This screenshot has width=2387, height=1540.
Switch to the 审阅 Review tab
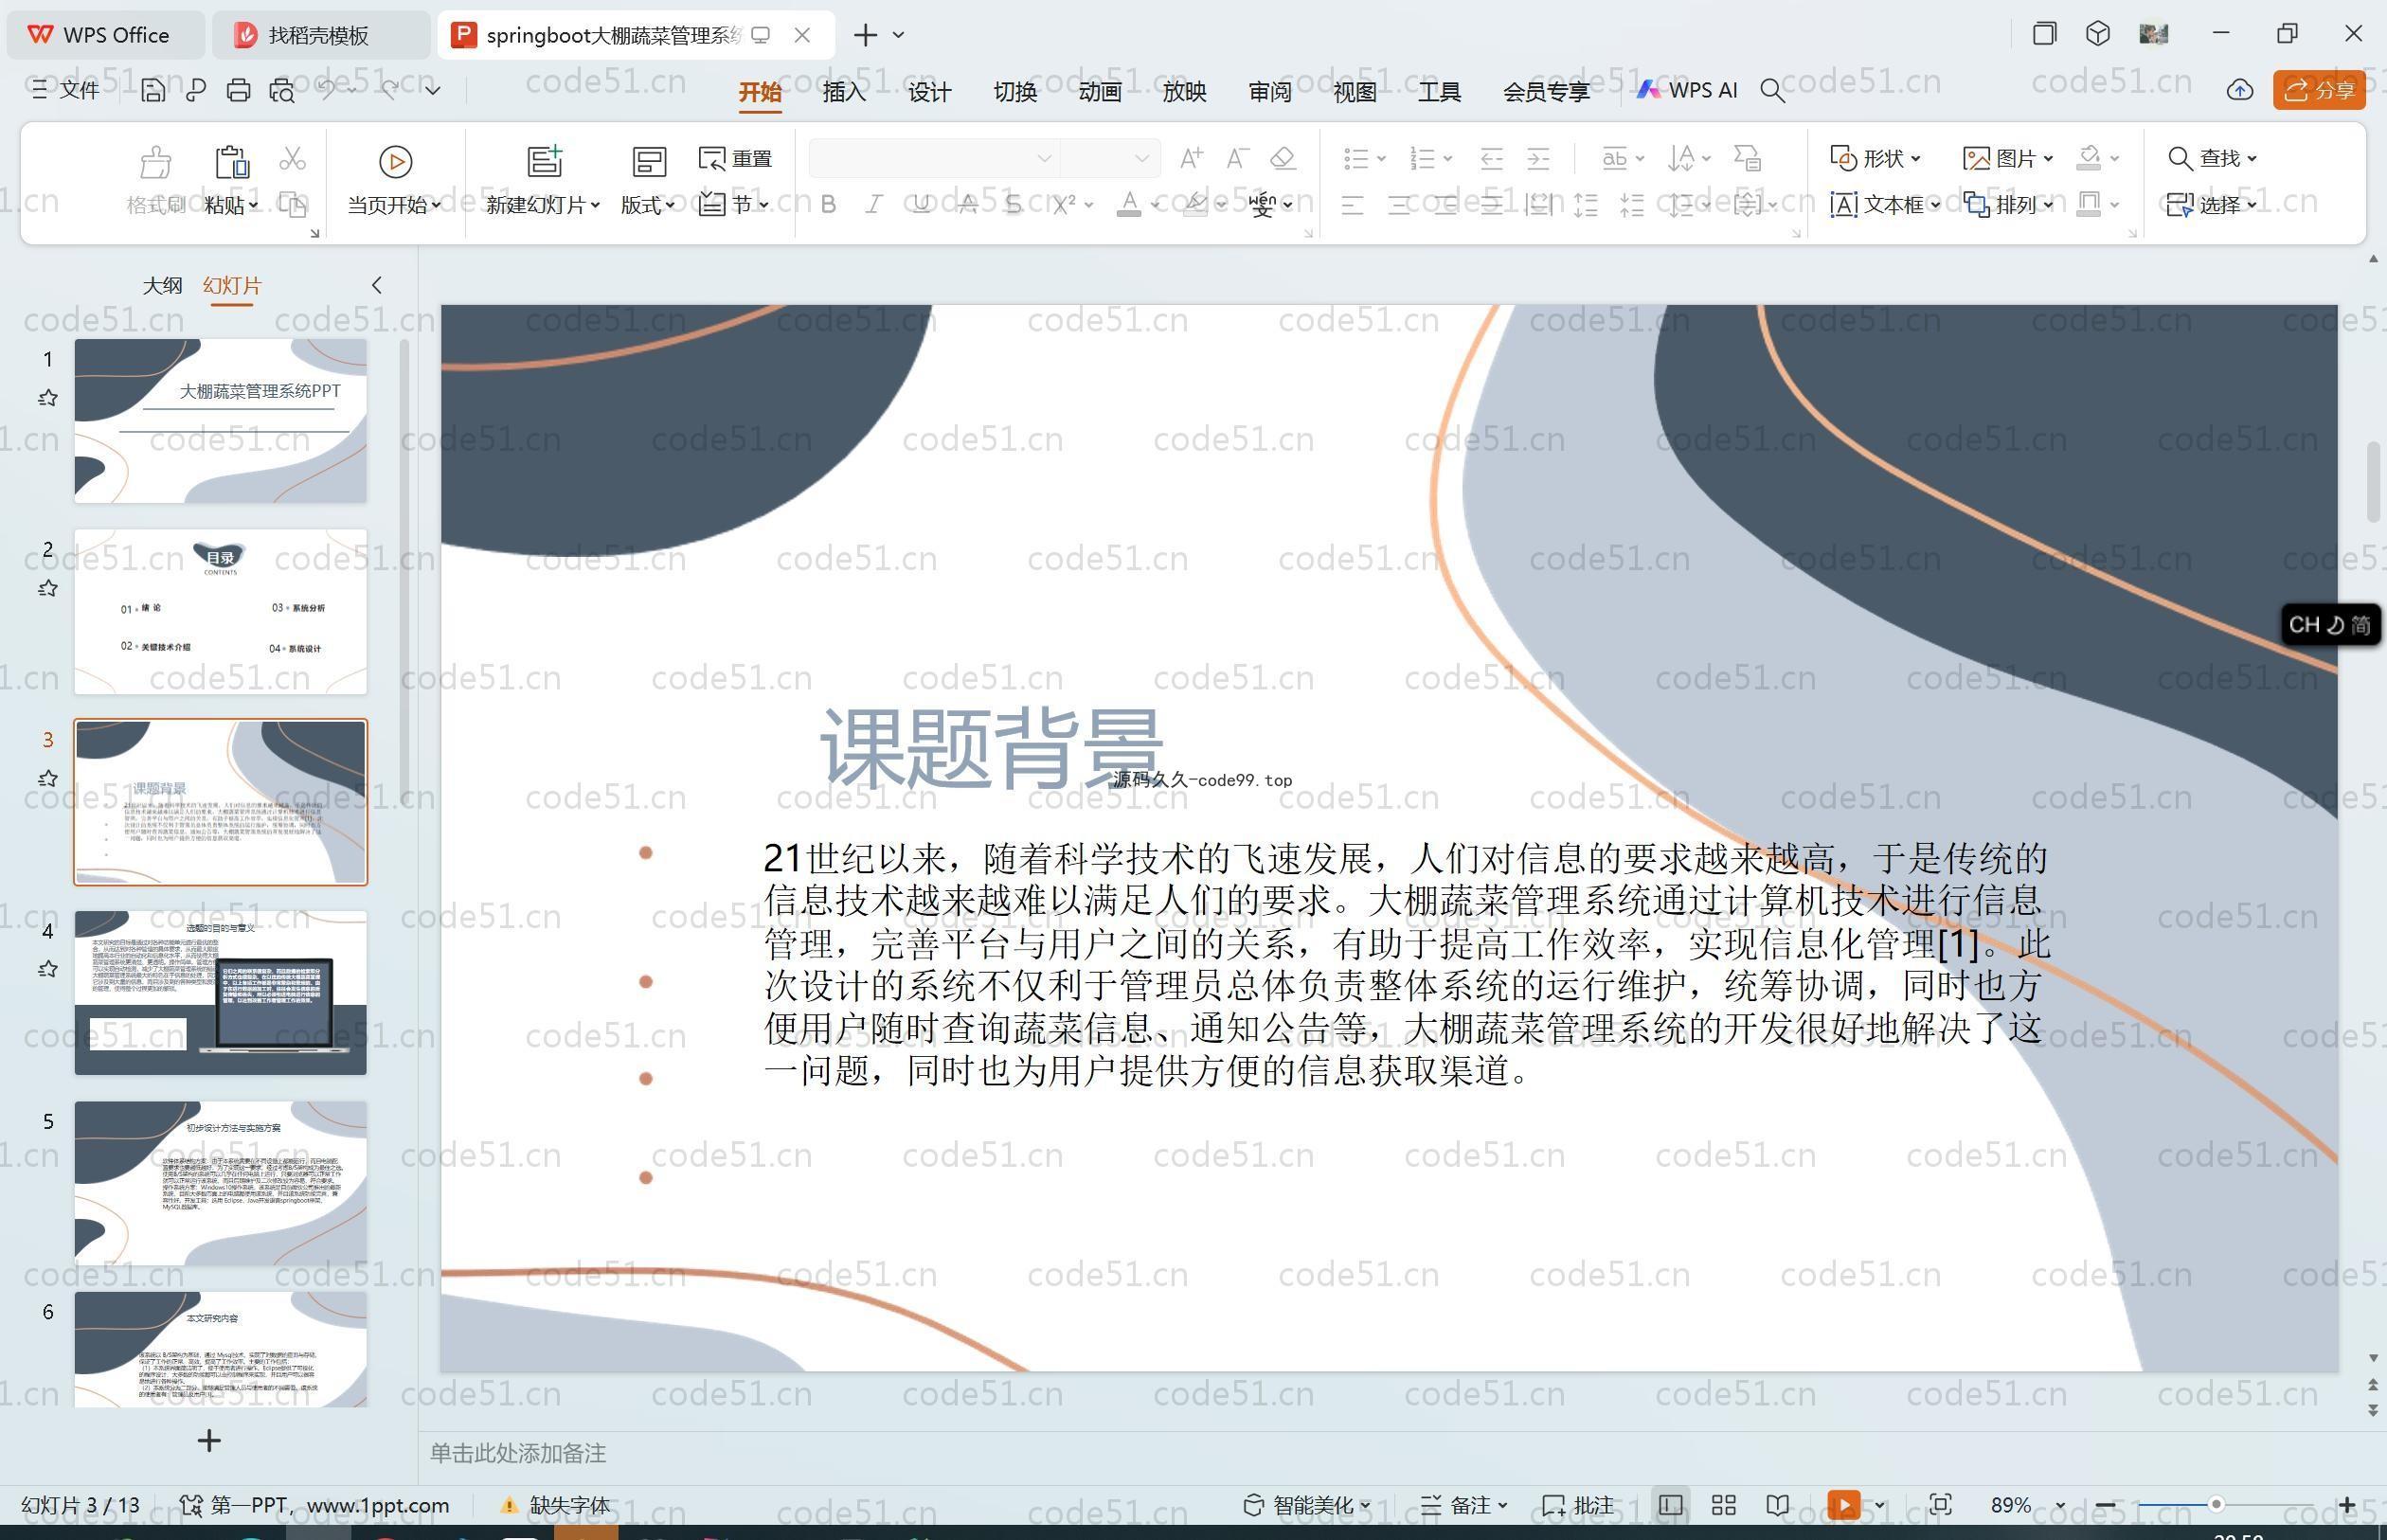point(1270,92)
